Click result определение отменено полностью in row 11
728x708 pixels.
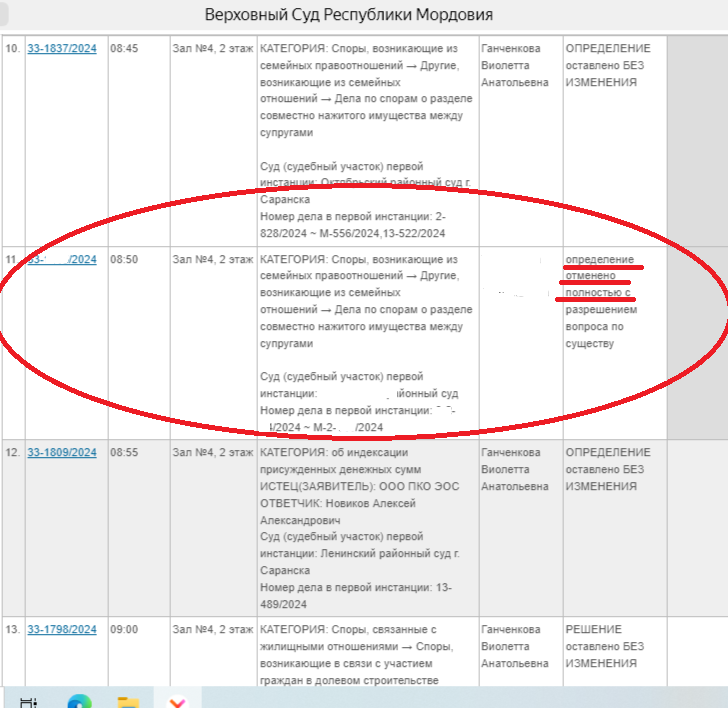[599, 276]
